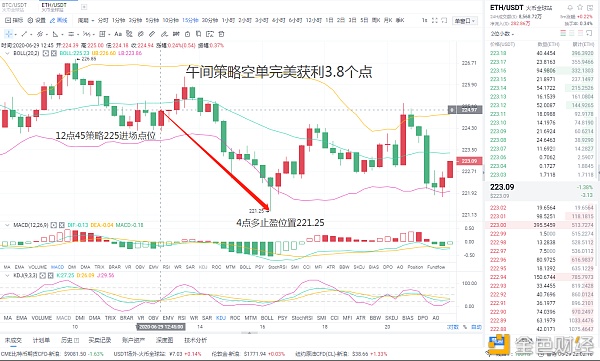Collapse the KDJ indicator panel
Screen dimensions: 600x361
[x=7, y=275]
